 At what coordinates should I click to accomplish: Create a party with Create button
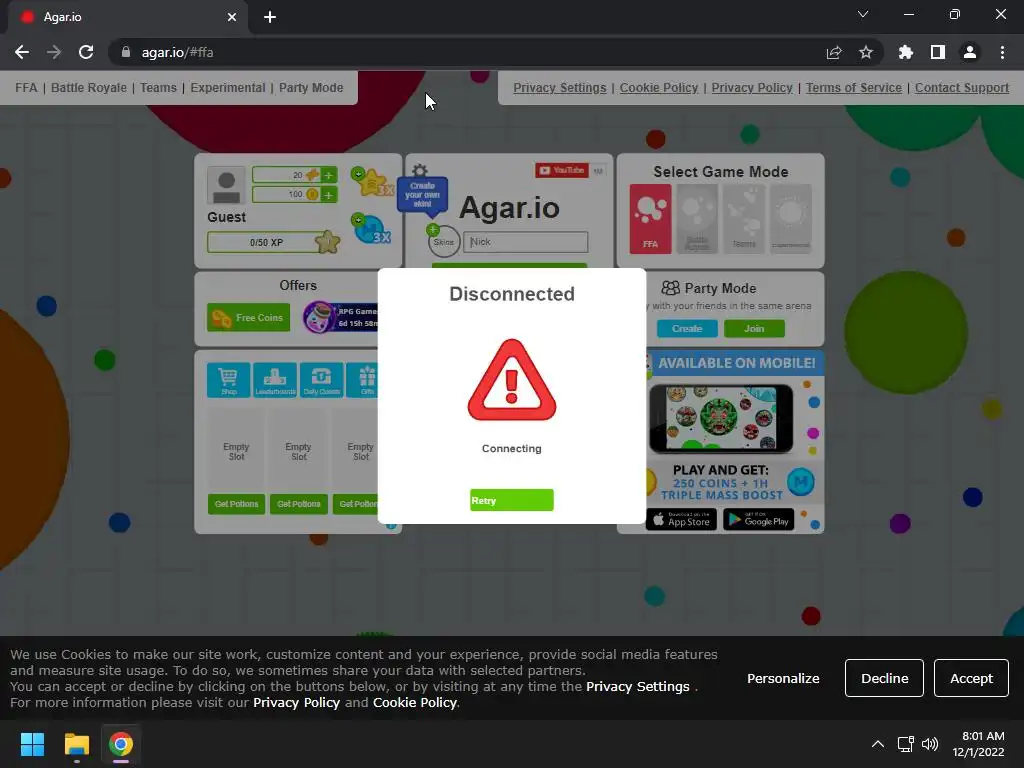click(x=687, y=328)
